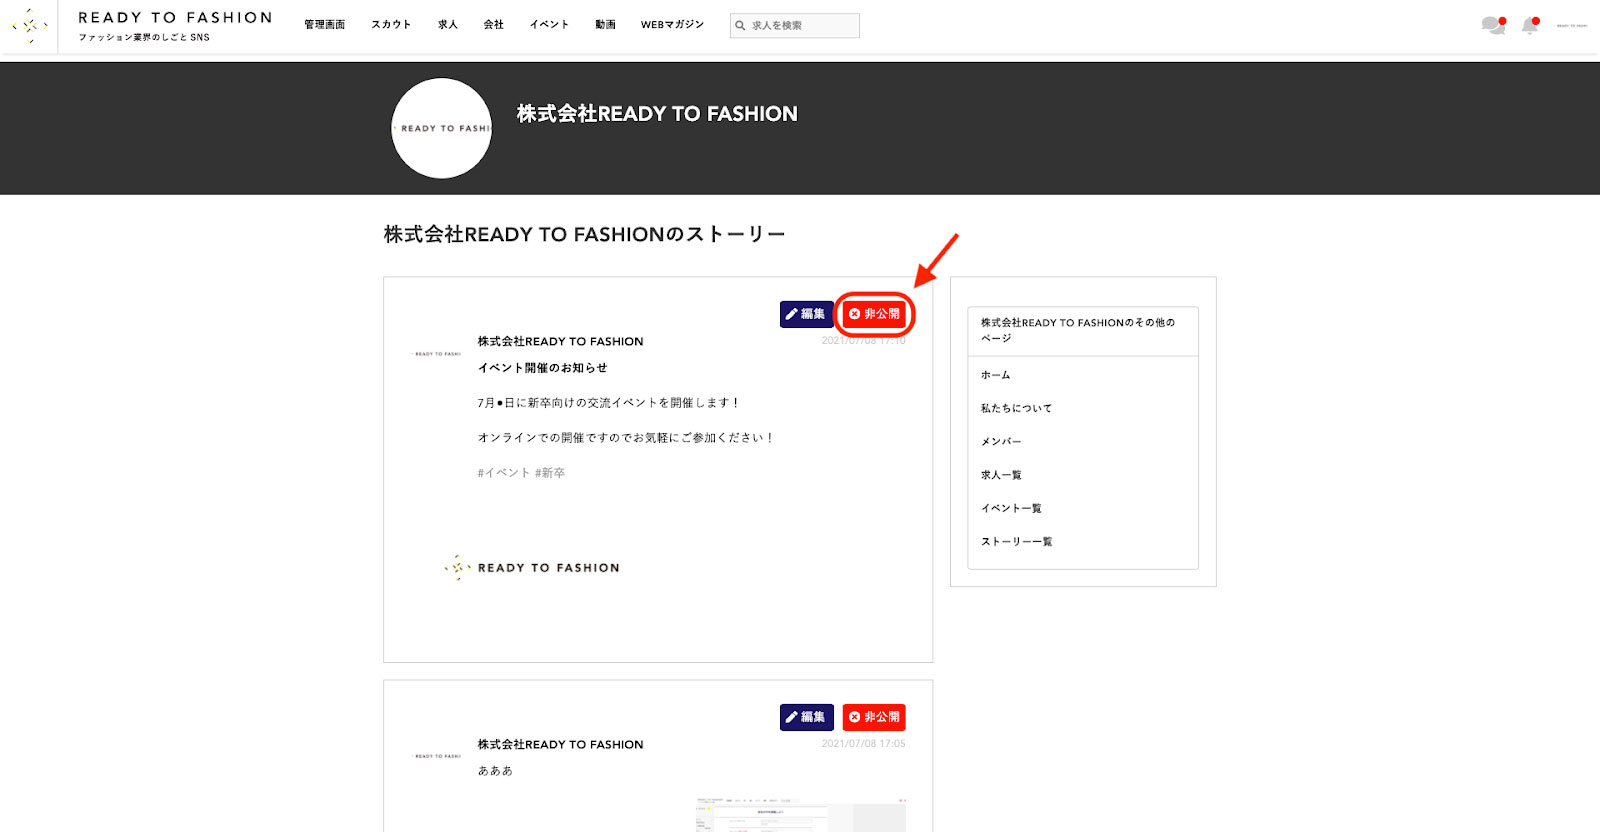Open ホーム link in the sidebar

(x=995, y=375)
